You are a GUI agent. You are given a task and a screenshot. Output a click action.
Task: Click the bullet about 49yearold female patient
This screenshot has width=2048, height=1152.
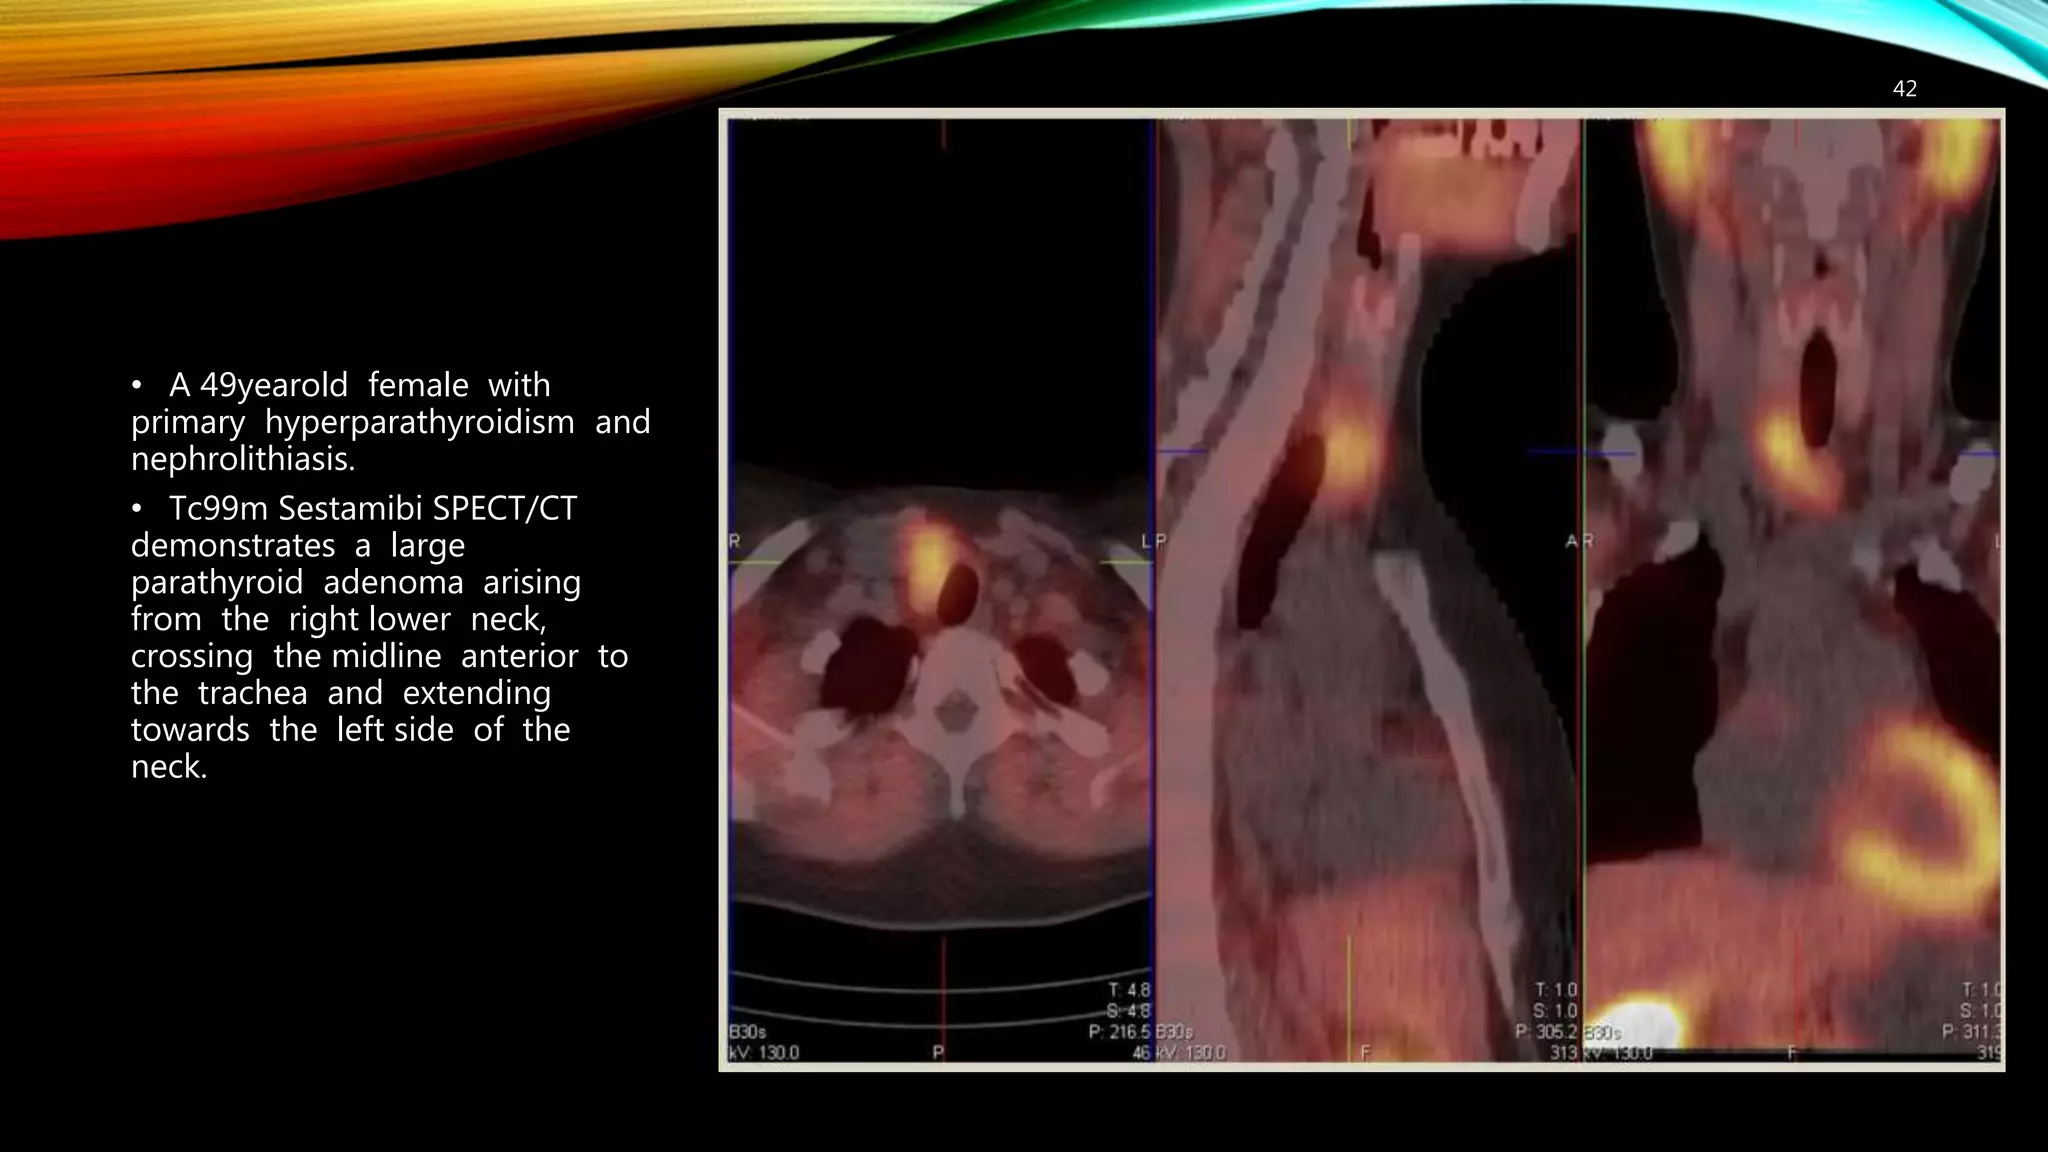(x=390, y=421)
